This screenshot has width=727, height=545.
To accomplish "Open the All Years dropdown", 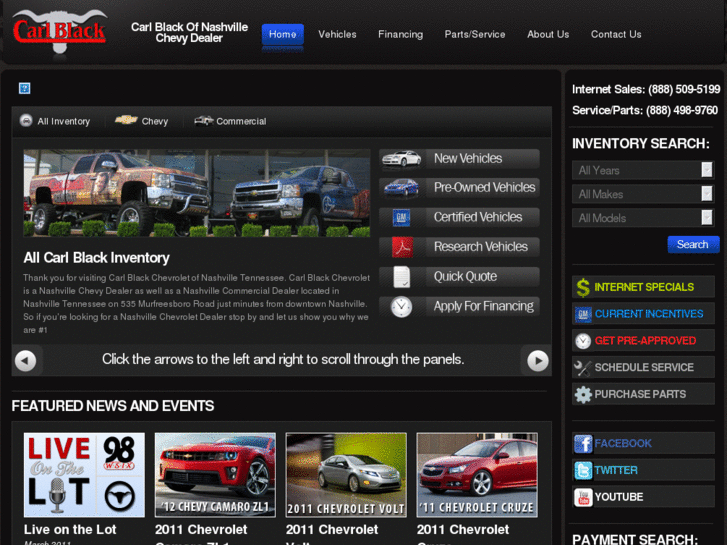I will click(643, 170).
